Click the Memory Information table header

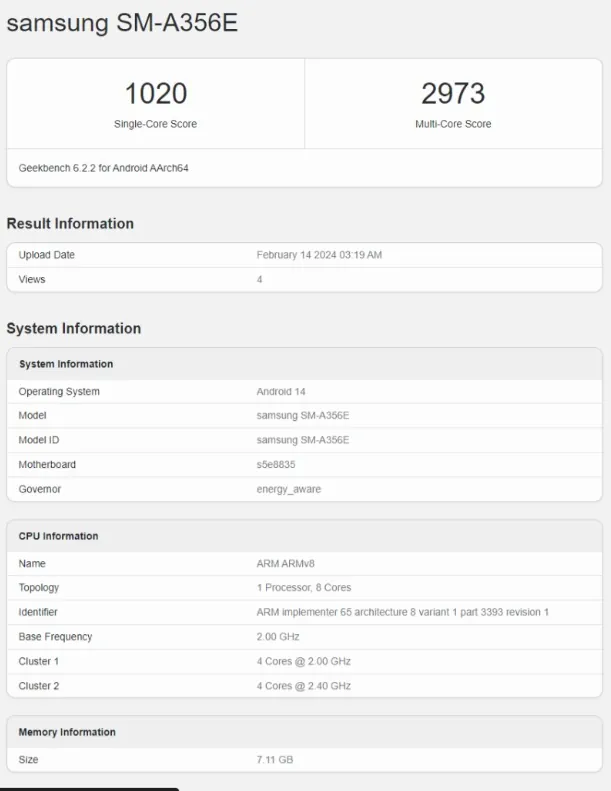67,732
